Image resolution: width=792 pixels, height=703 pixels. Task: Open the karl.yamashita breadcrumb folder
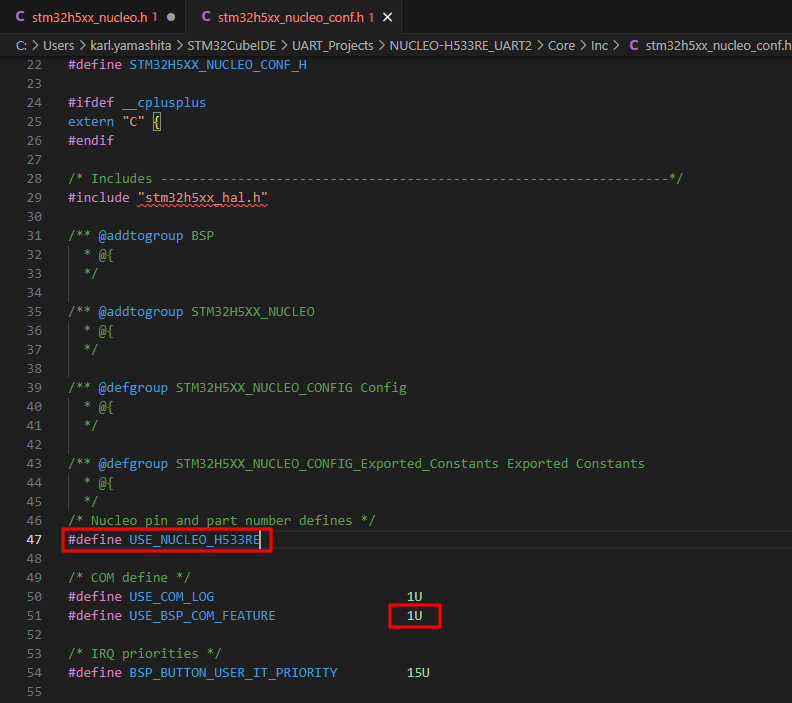pyautogui.click(x=131, y=45)
